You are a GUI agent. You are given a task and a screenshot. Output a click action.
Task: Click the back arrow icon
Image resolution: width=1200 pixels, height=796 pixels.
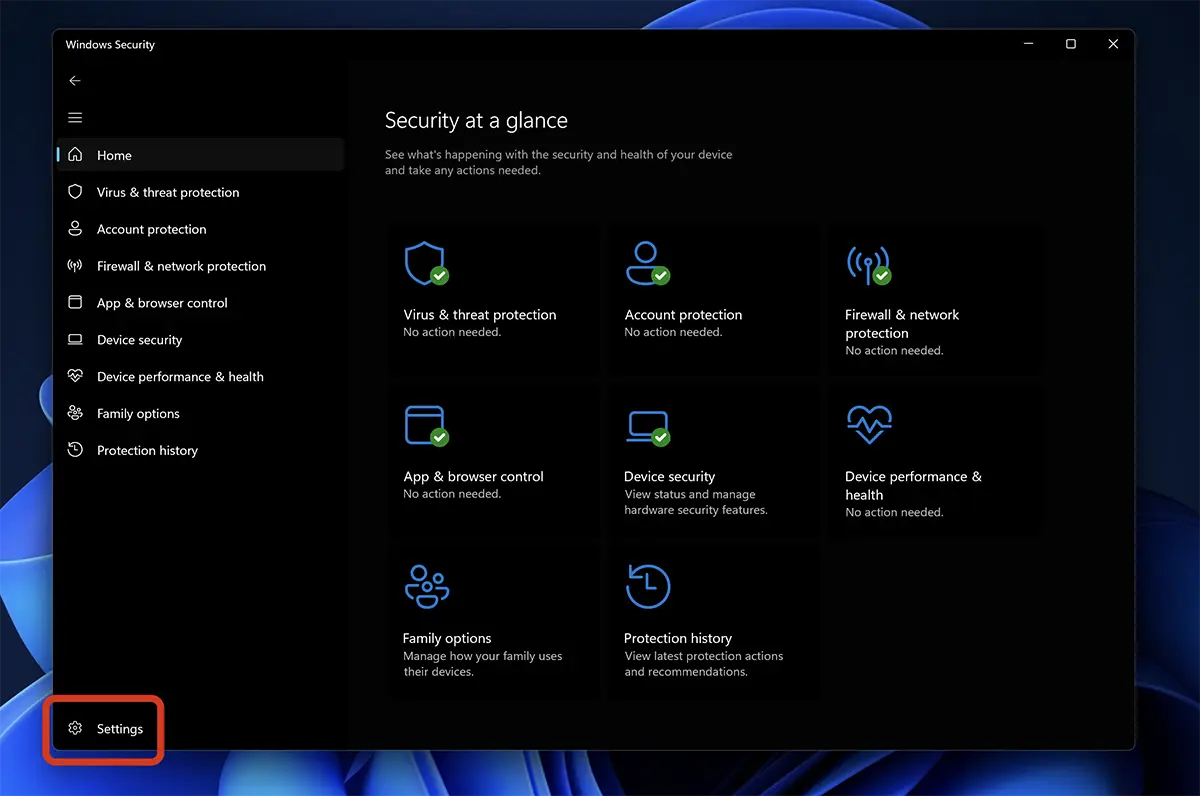click(75, 81)
